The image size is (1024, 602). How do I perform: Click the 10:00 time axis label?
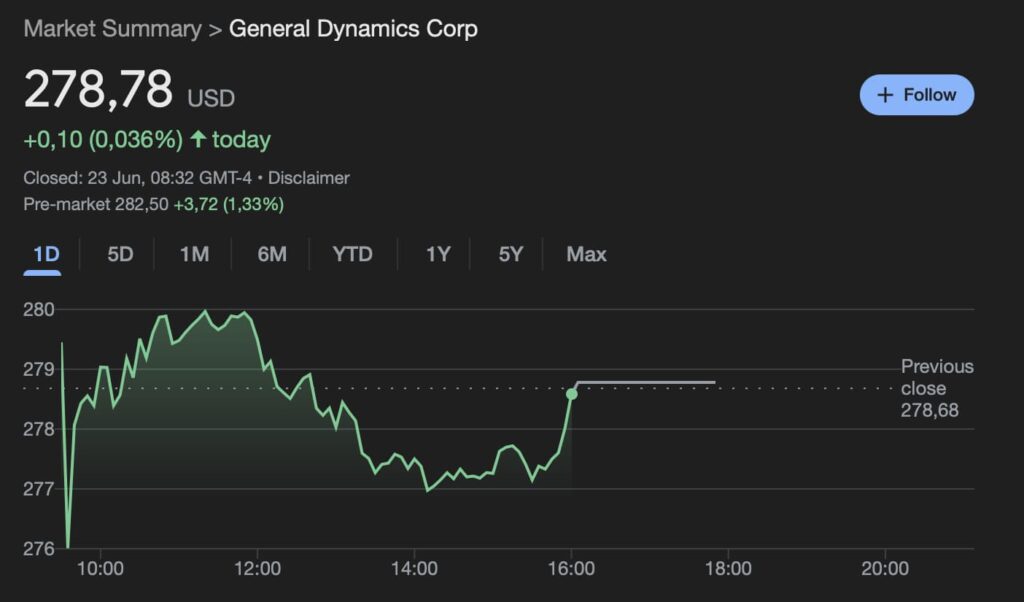coord(100,569)
